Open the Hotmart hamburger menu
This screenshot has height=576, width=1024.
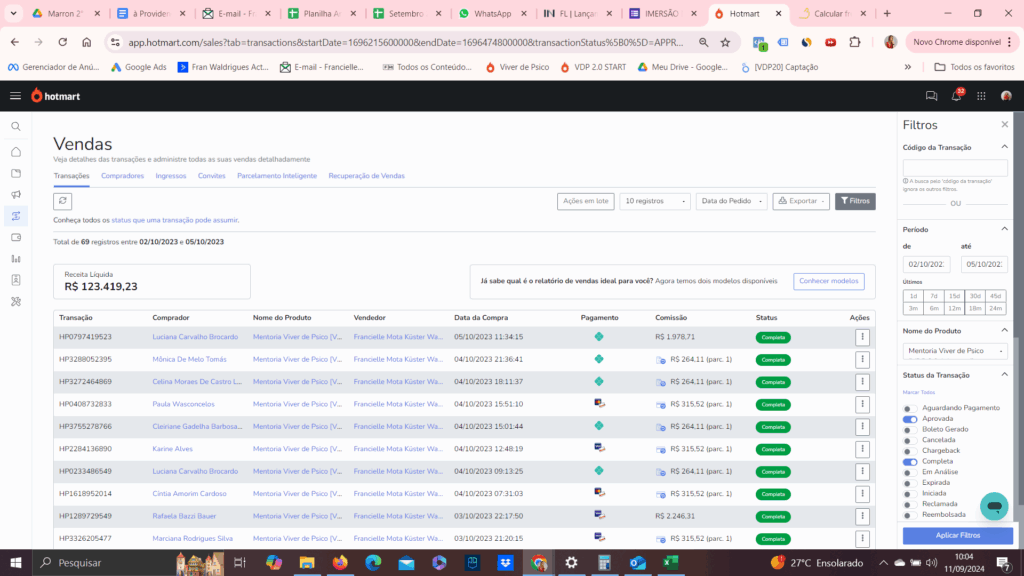(x=16, y=96)
